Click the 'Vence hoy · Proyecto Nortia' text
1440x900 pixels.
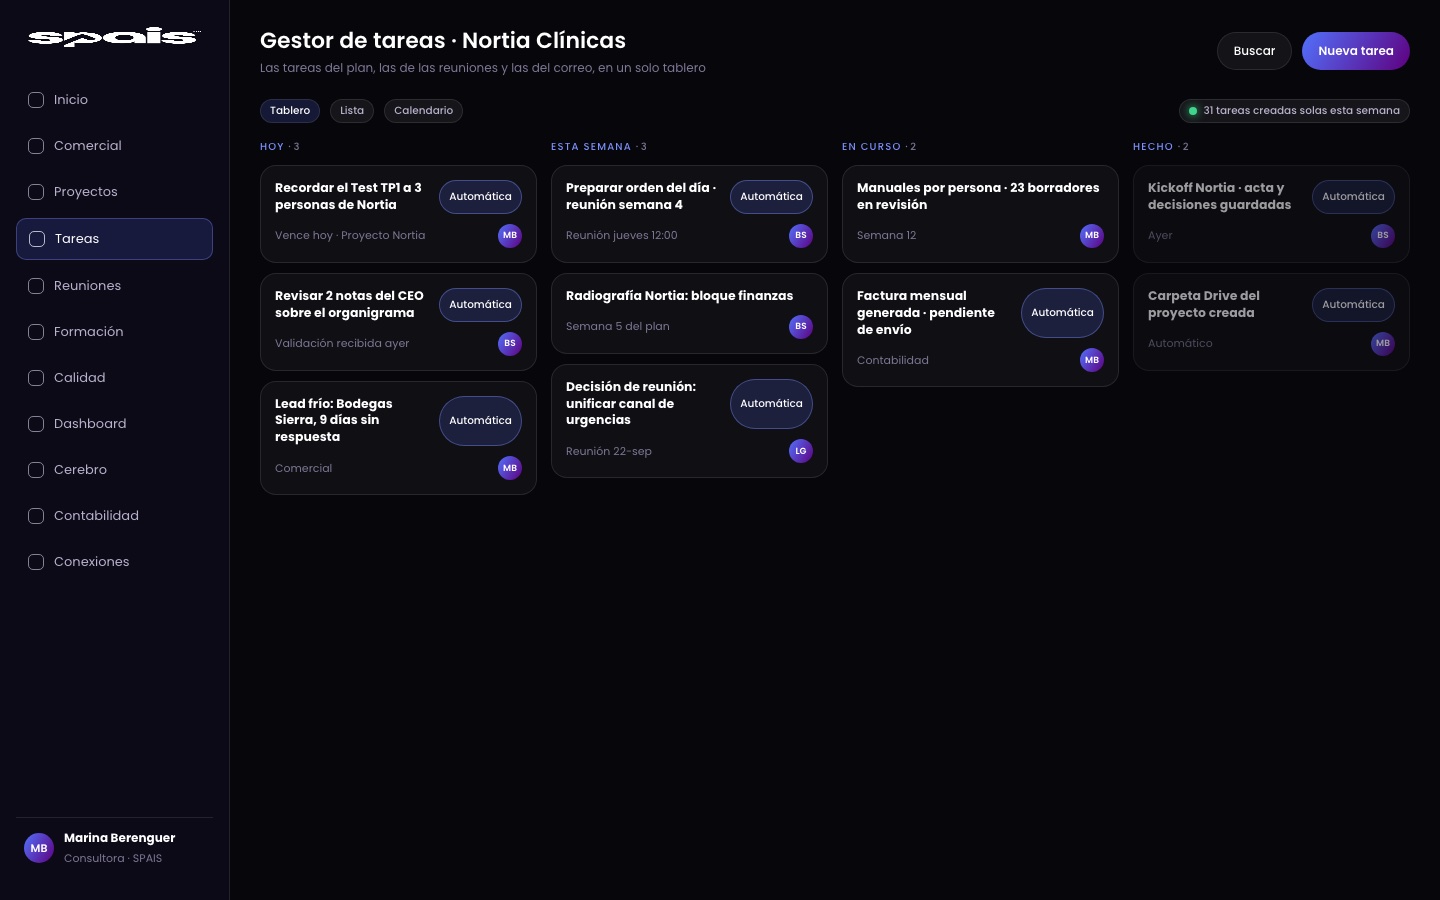pyautogui.click(x=350, y=236)
